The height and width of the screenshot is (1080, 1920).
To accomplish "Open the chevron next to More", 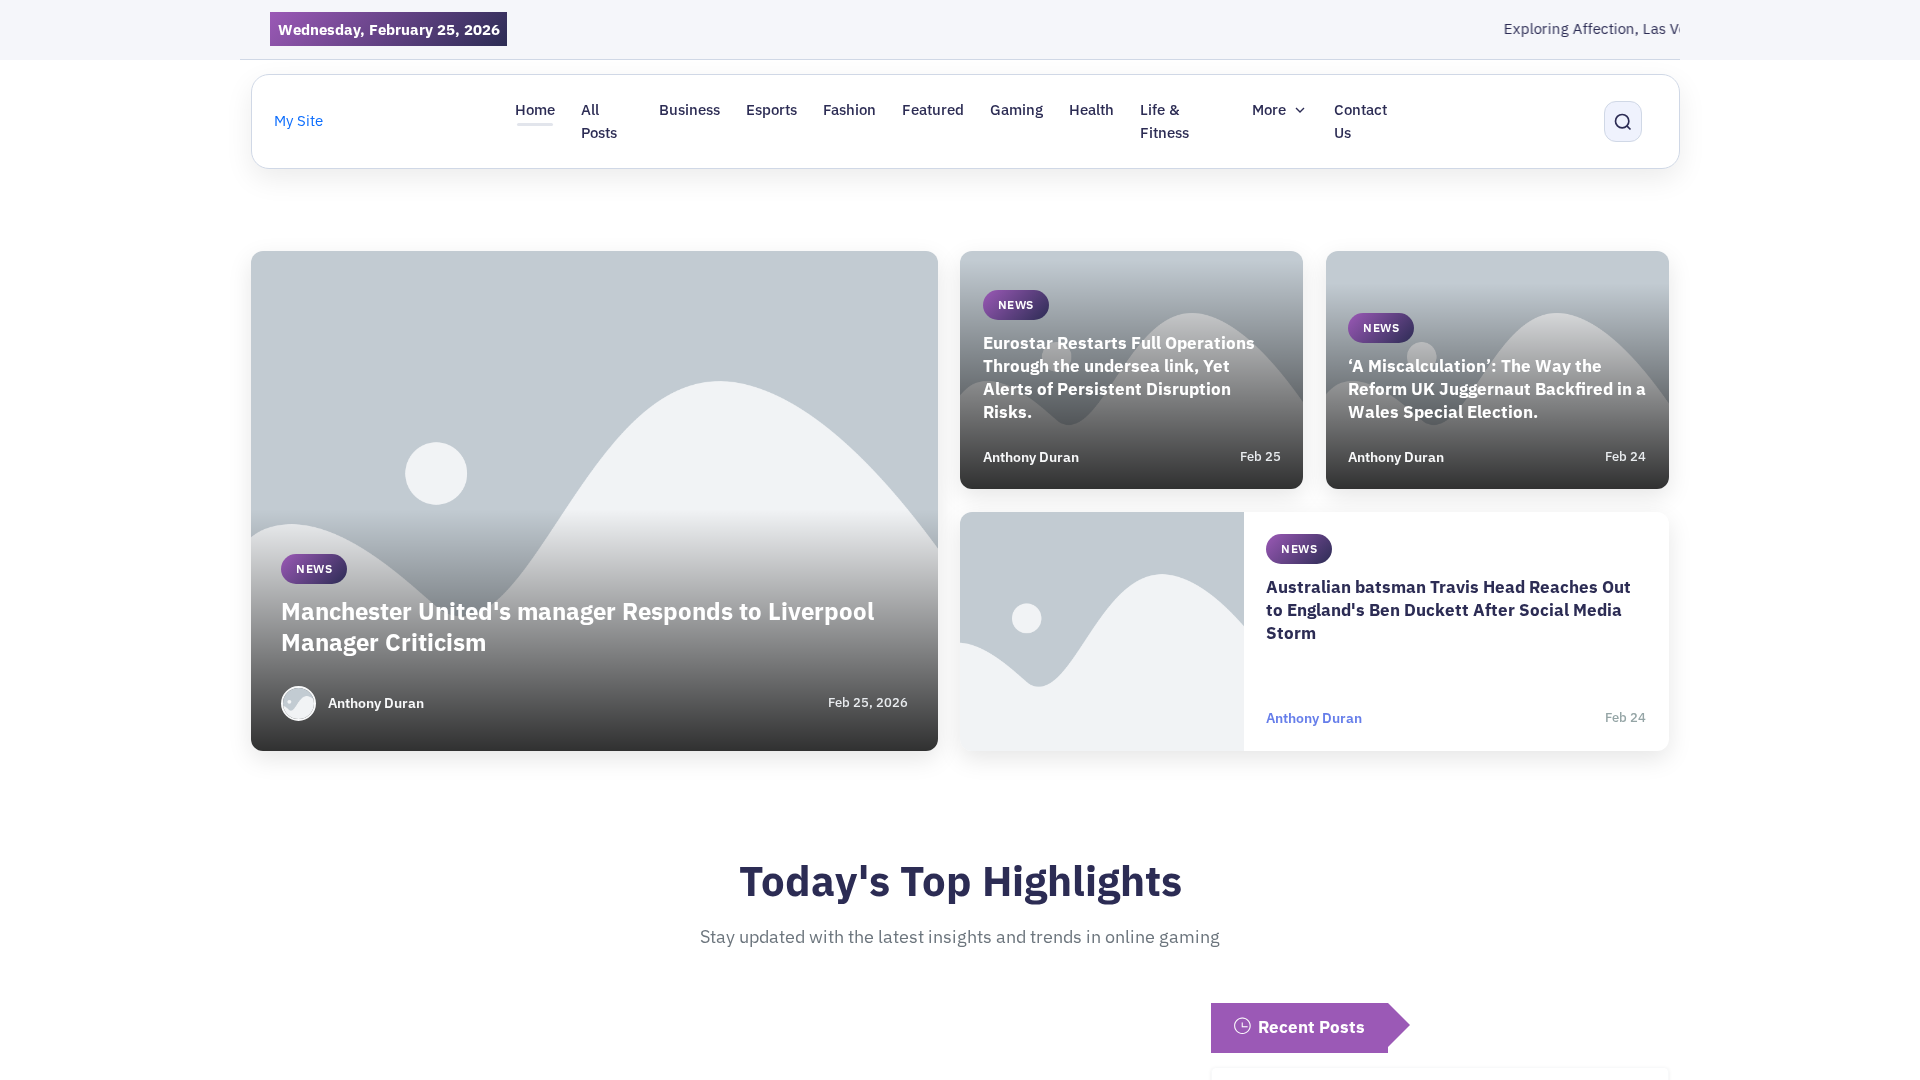I will pos(1298,110).
